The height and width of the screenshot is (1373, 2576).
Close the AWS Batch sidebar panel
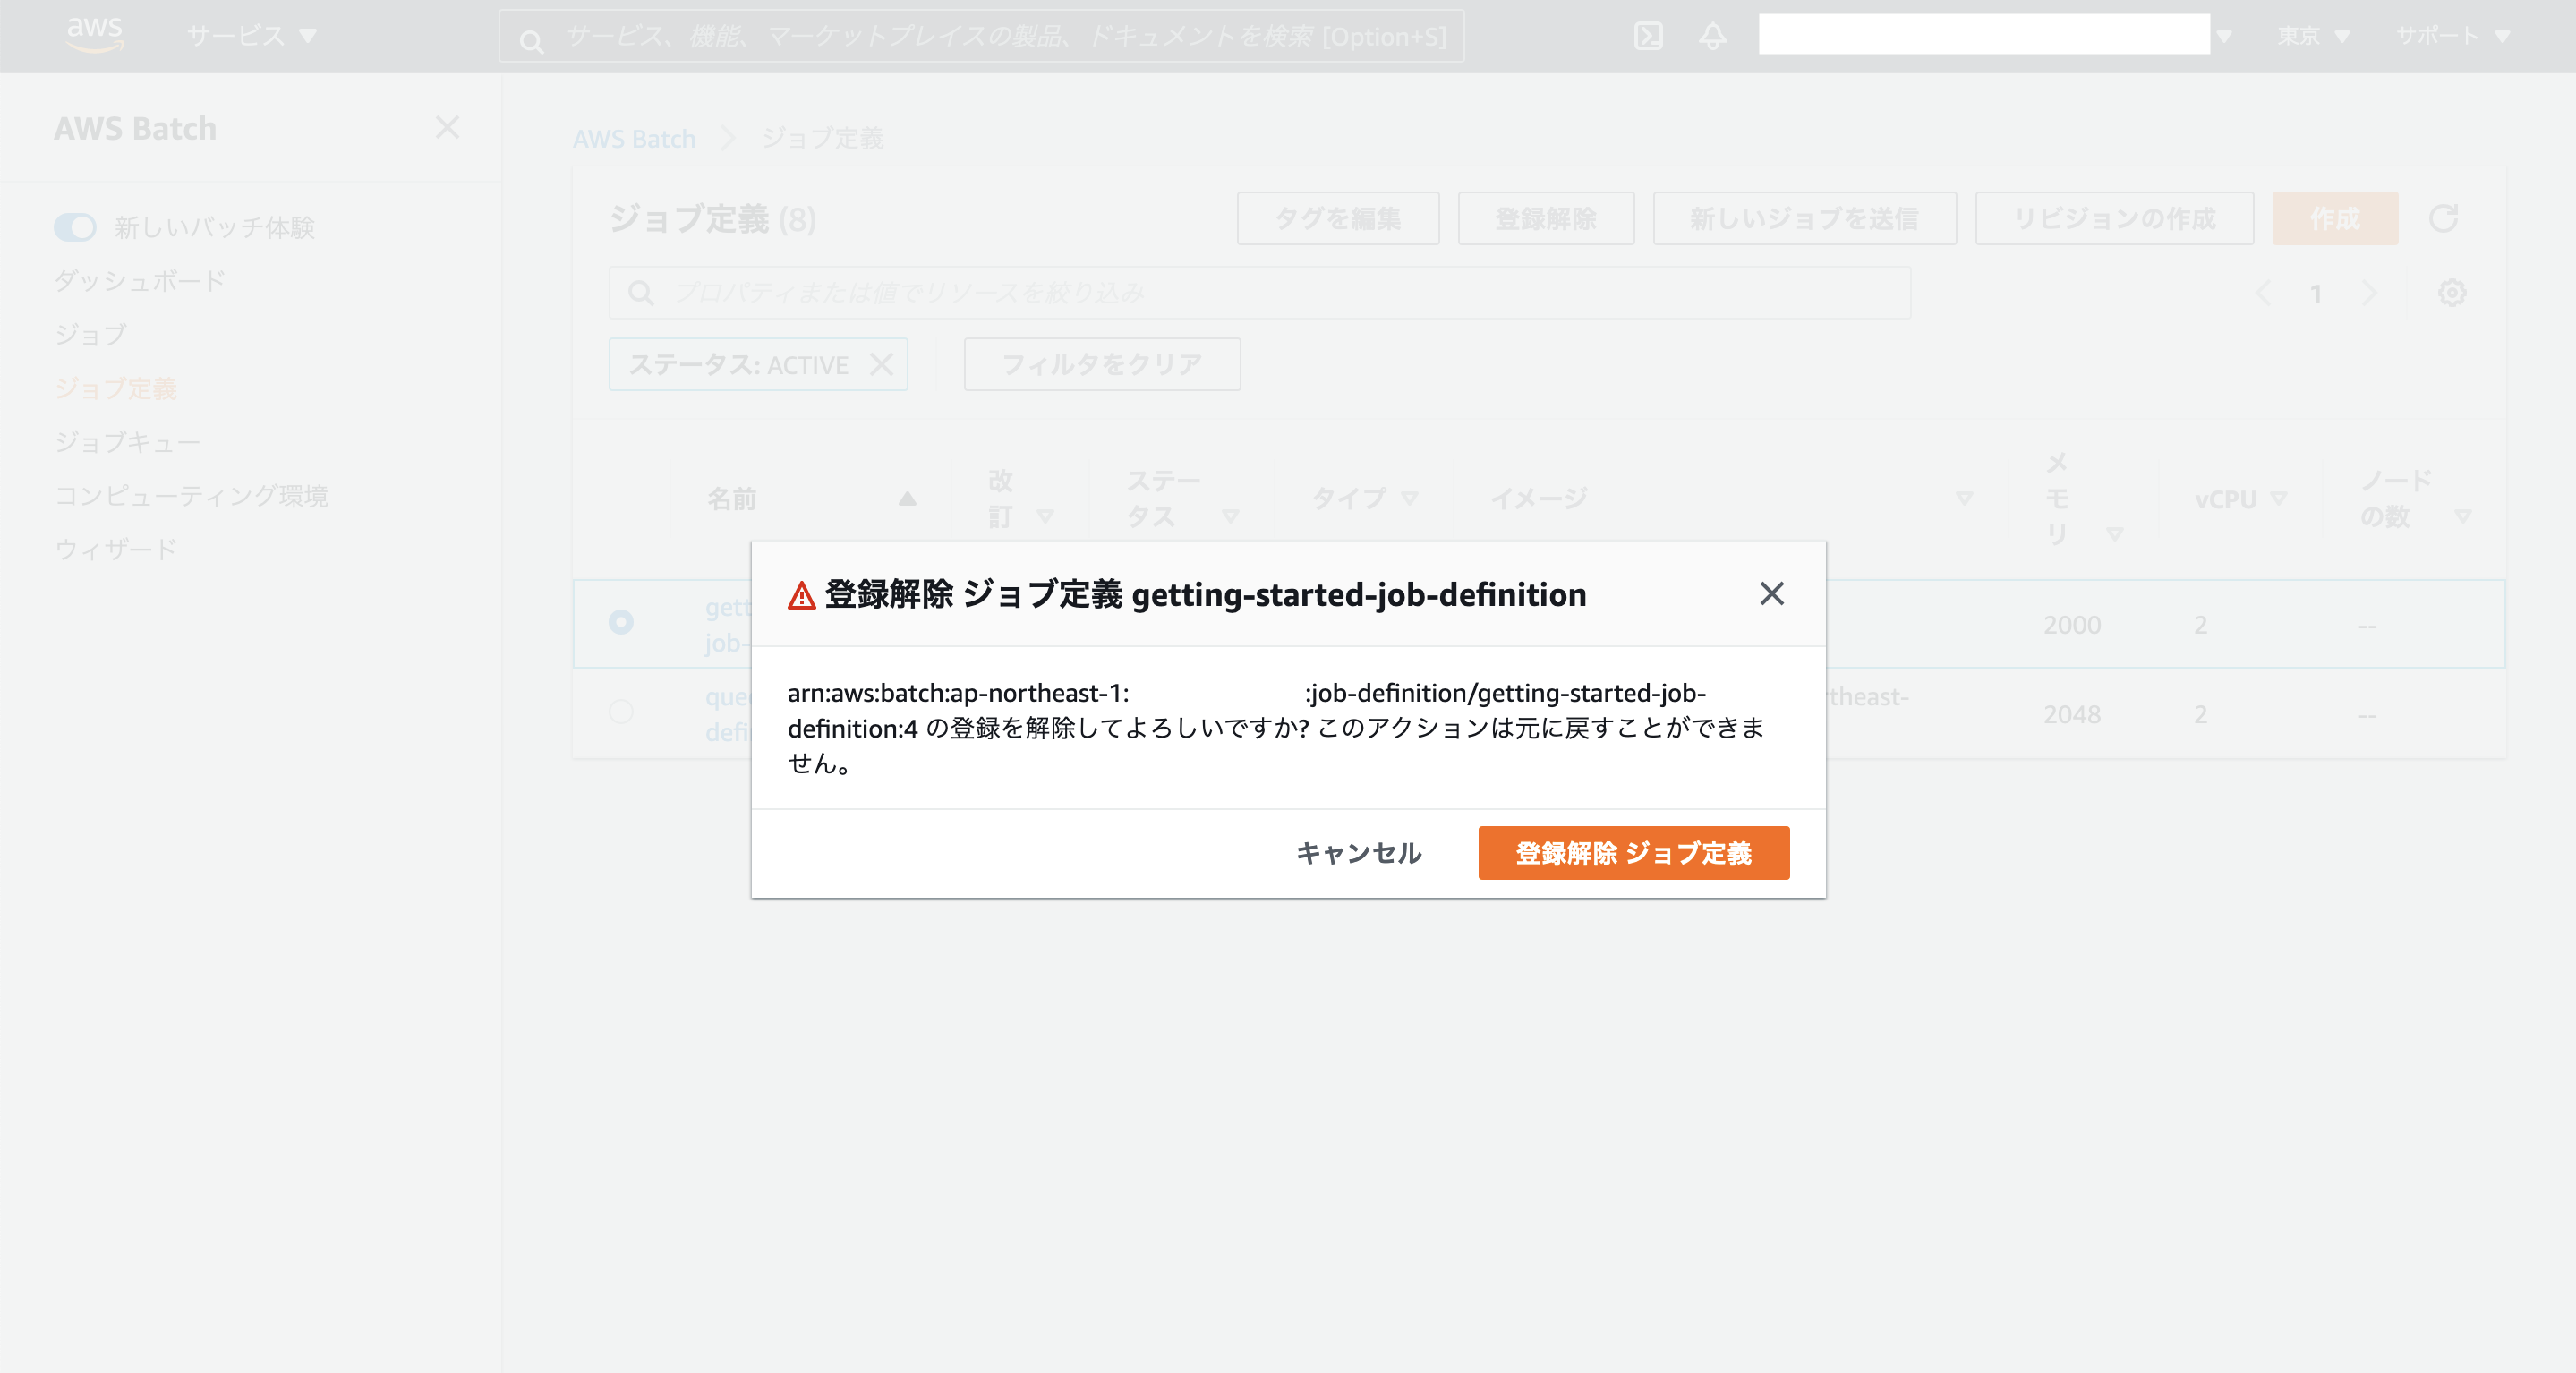[x=447, y=128]
